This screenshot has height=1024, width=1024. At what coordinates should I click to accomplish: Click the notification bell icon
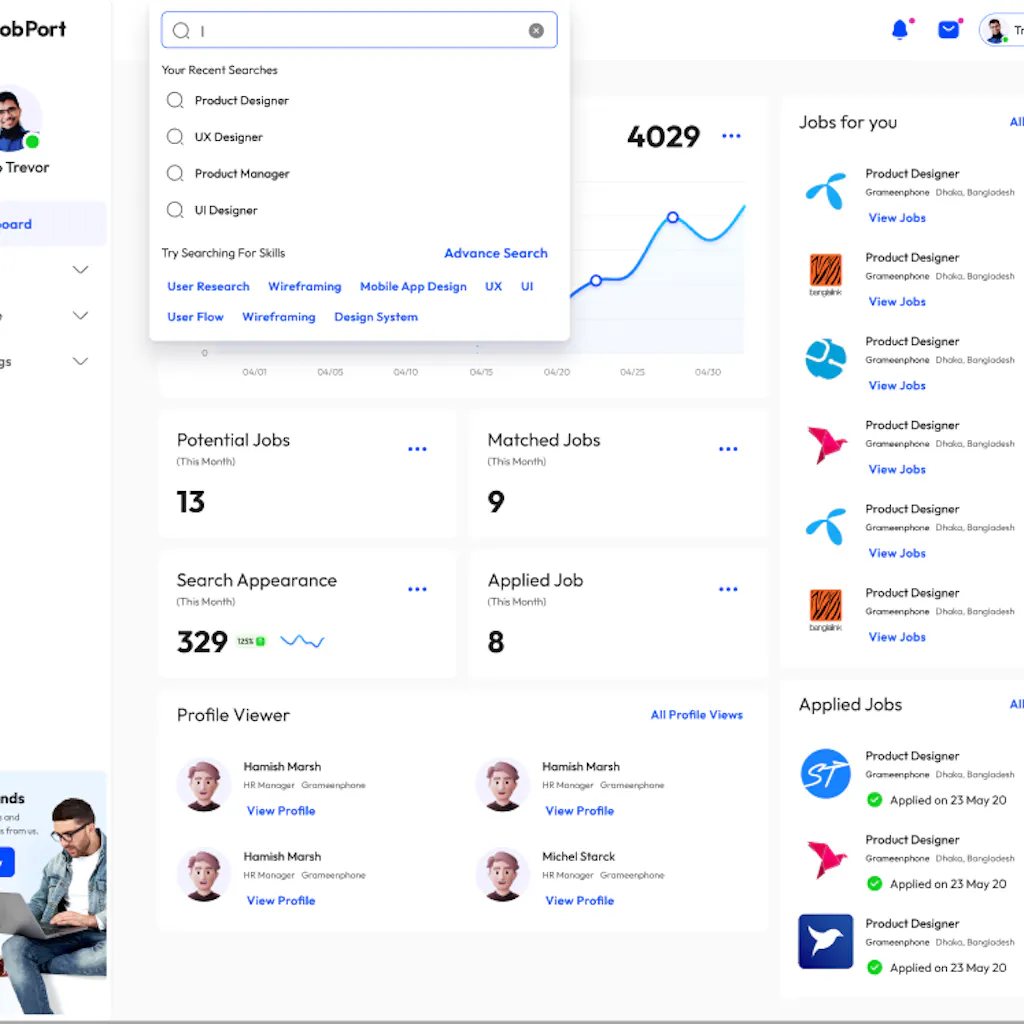coord(900,30)
